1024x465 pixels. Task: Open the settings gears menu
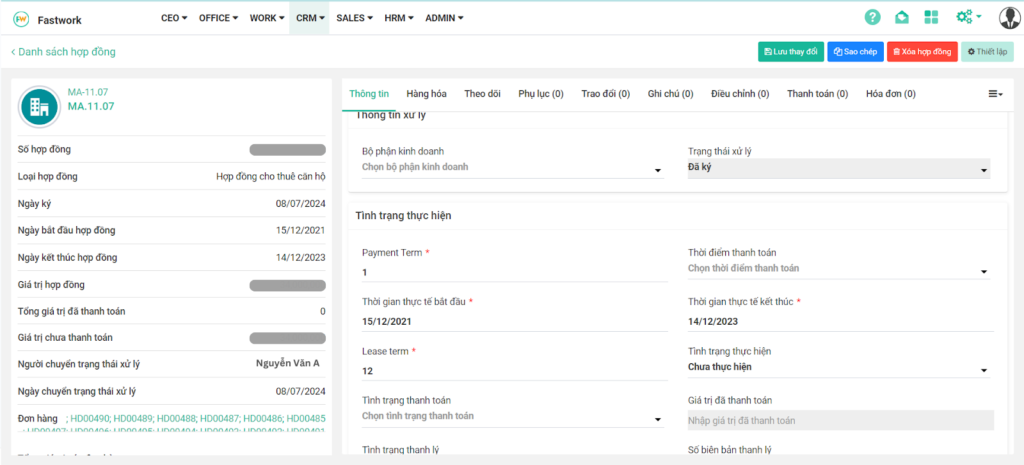[968, 17]
